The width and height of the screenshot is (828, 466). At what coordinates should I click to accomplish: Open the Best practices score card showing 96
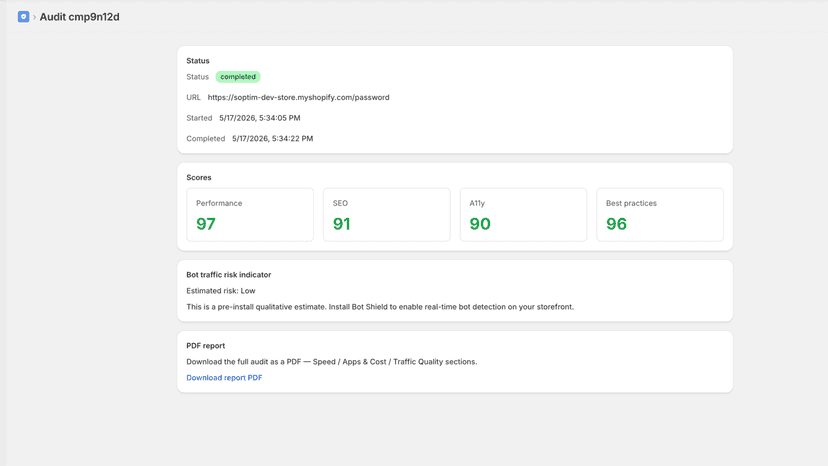tap(660, 215)
